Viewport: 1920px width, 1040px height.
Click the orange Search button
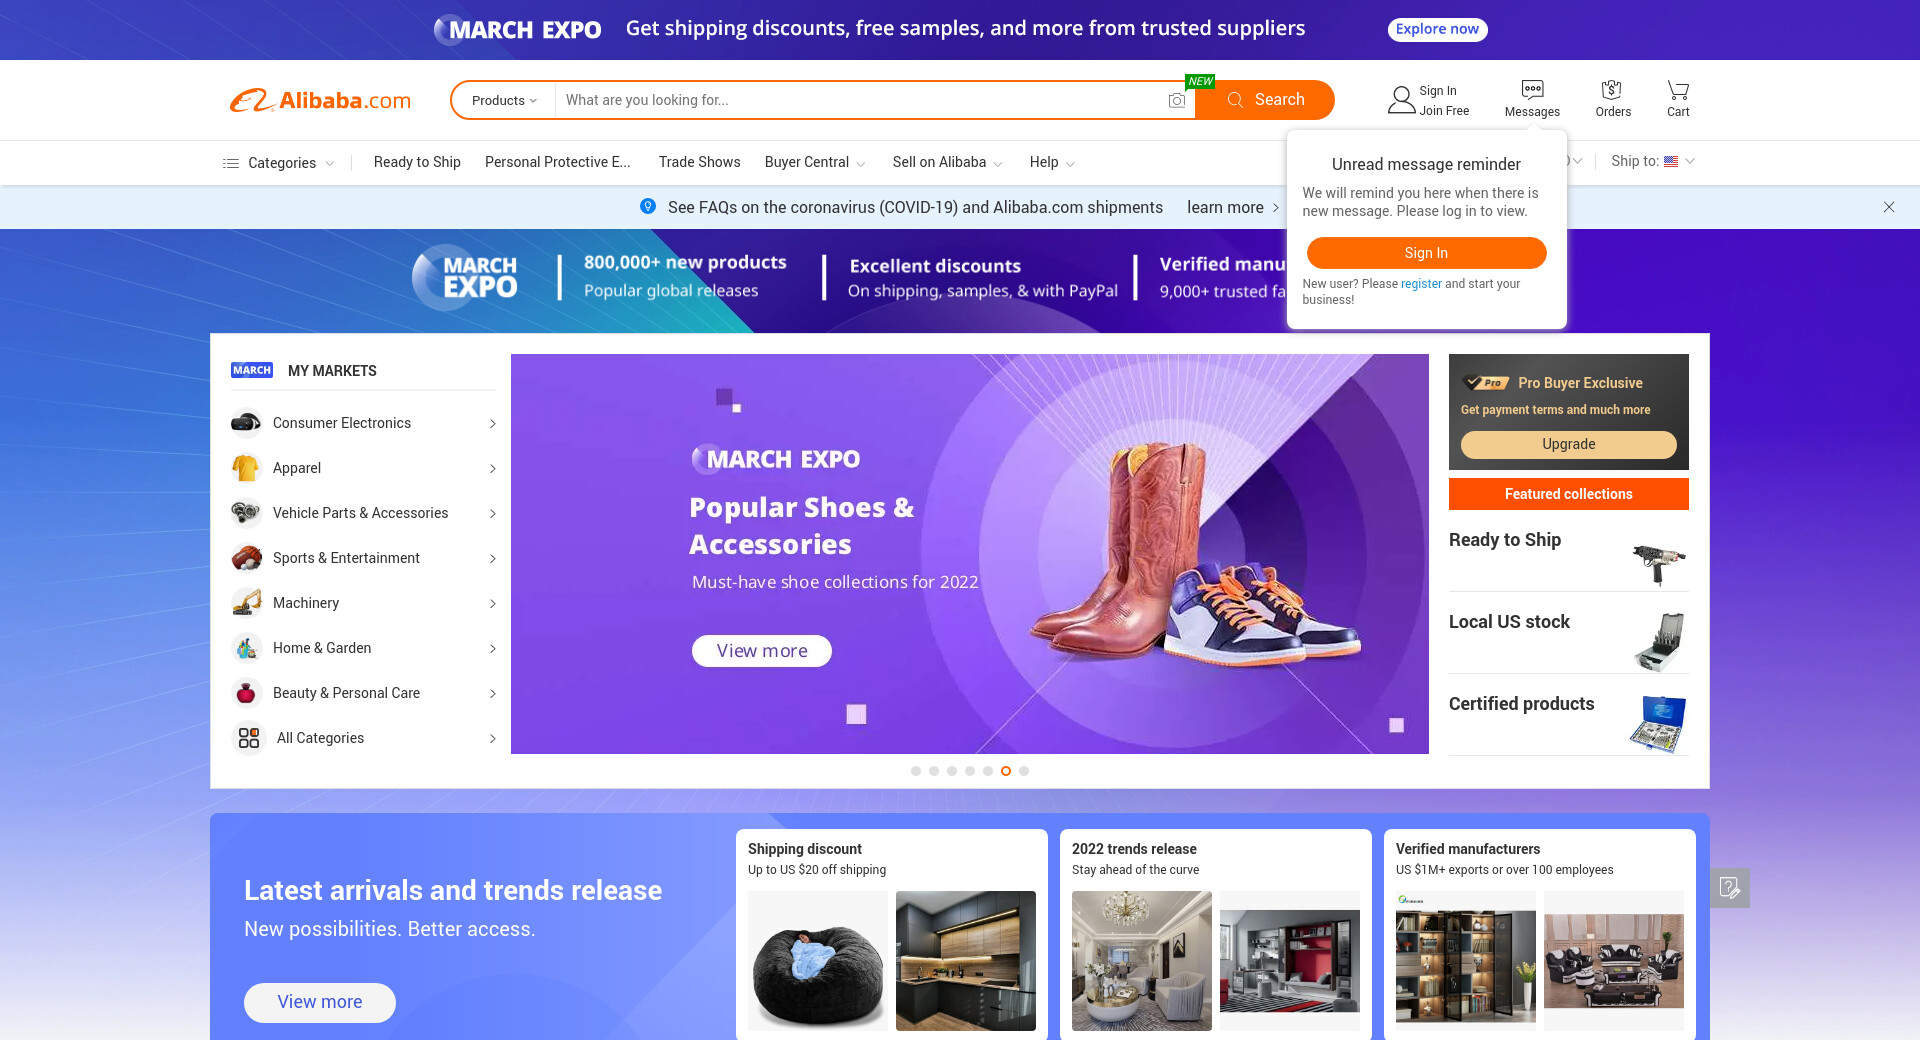click(x=1265, y=100)
